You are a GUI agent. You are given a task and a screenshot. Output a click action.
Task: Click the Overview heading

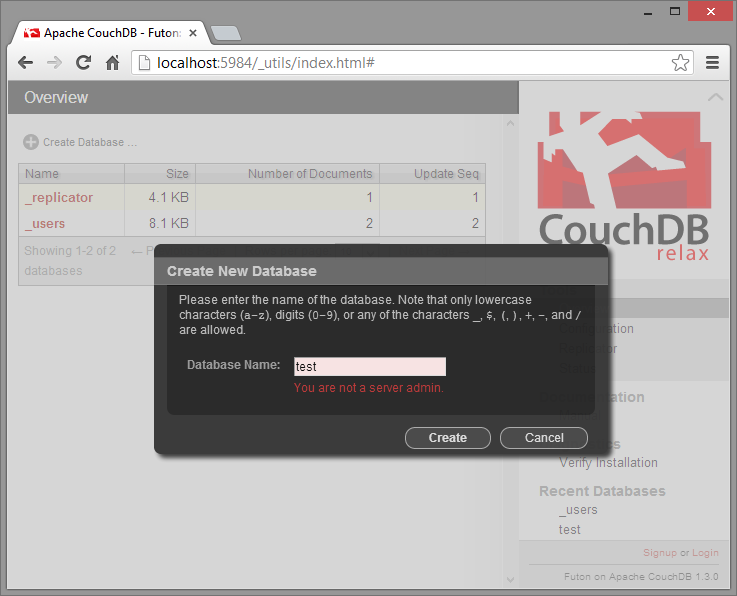click(x=56, y=97)
